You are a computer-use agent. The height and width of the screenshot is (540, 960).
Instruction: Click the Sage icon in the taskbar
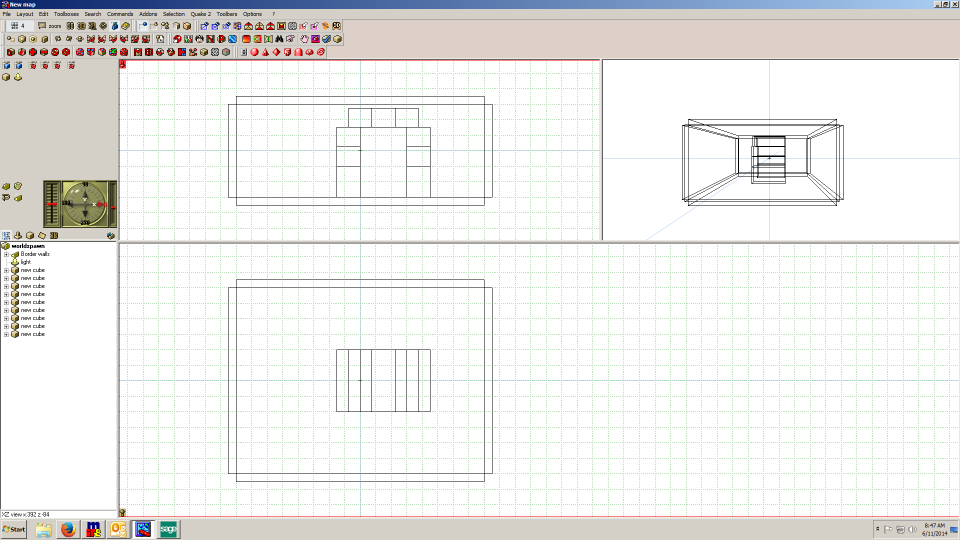tap(169, 528)
